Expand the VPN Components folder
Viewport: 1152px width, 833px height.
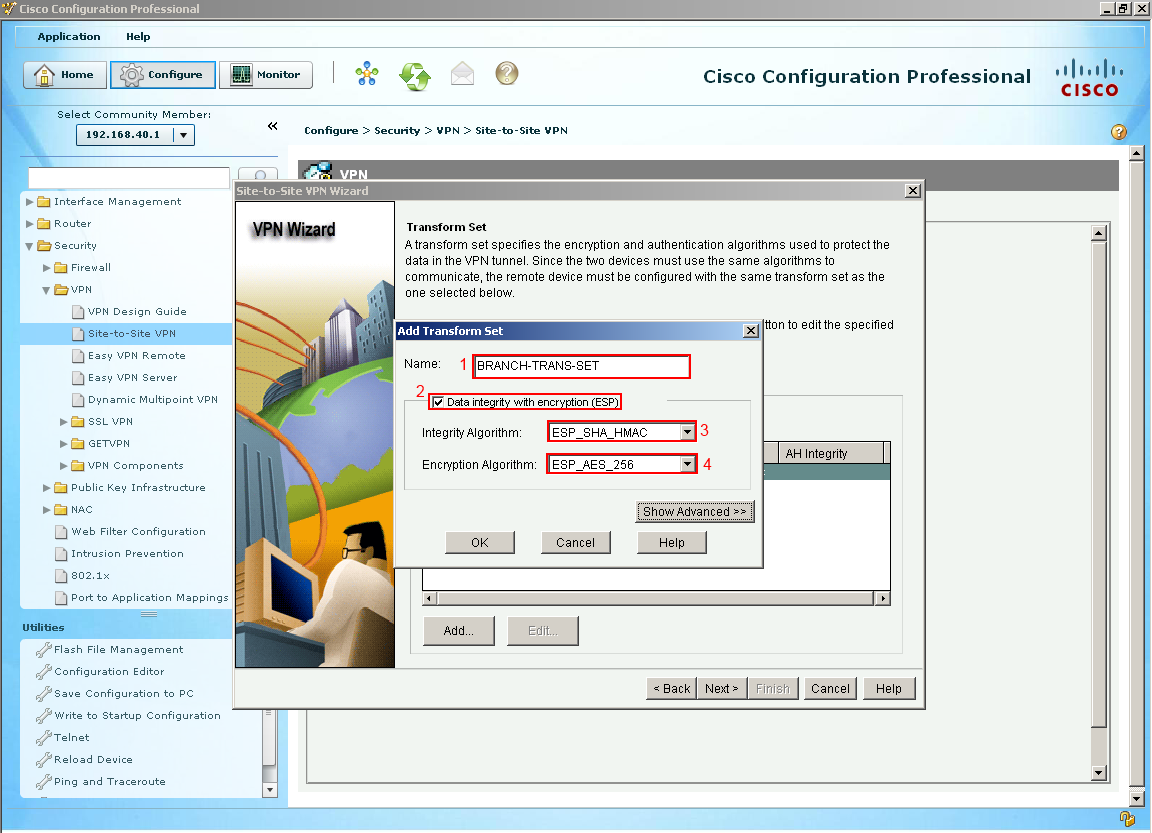click(64, 466)
